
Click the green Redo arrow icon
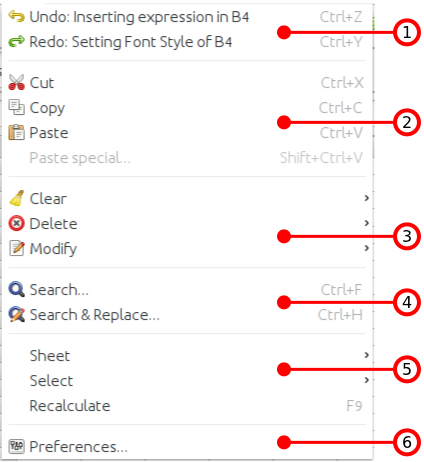coord(16,41)
